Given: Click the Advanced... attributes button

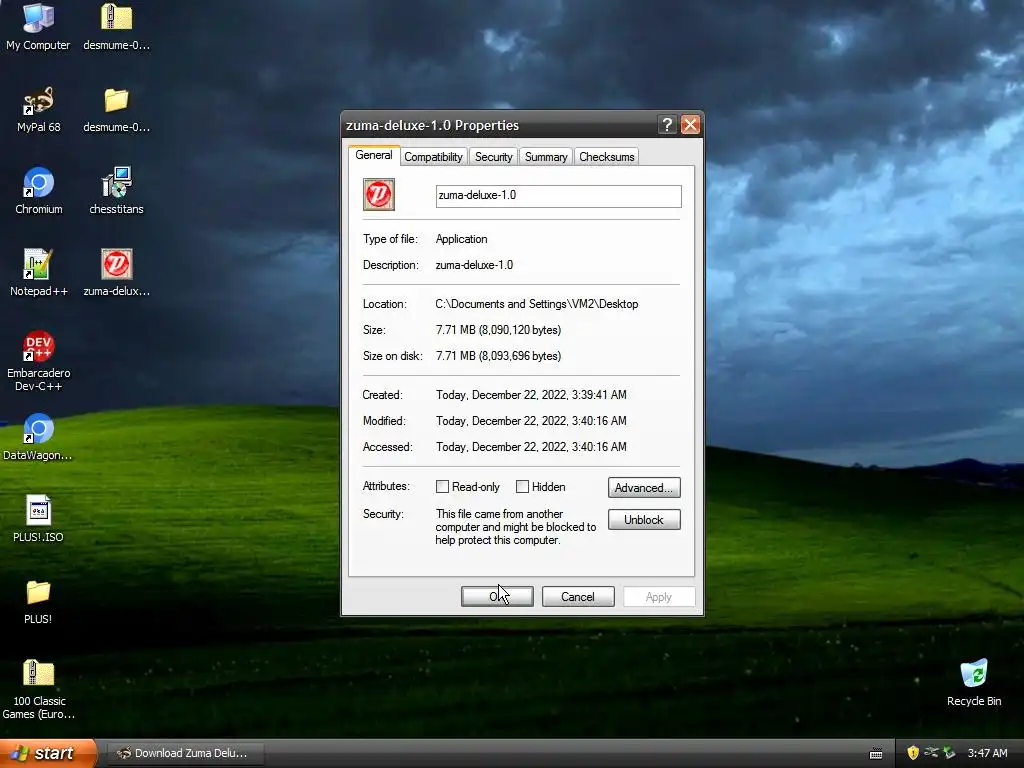Looking at the screenshot, I should point(644,487).
